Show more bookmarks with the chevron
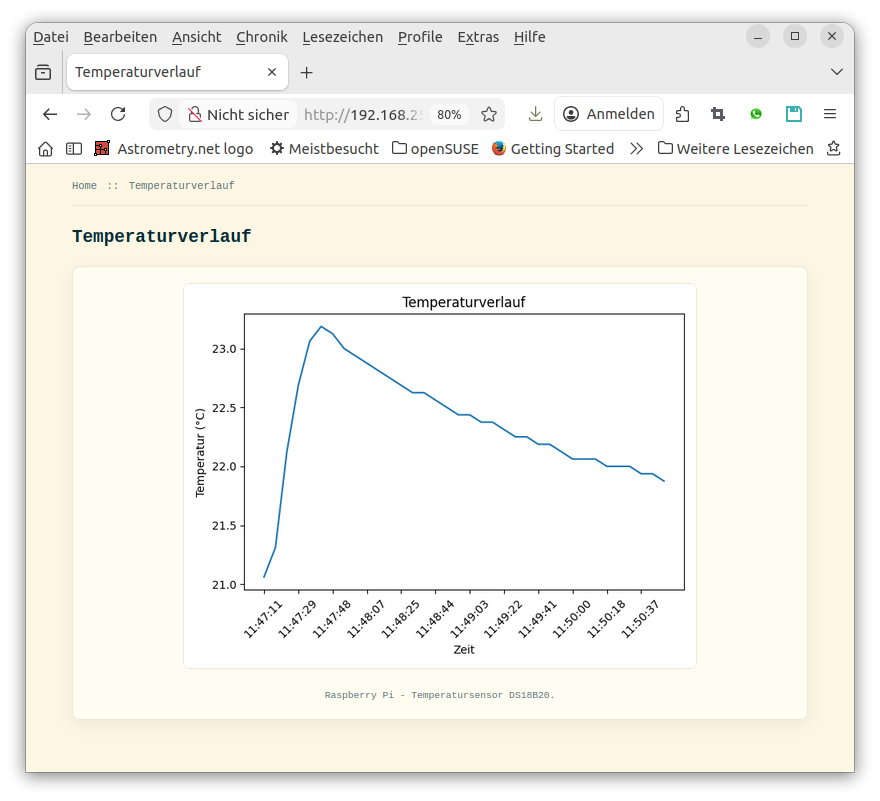The height and width of the screenshot is (801, 880). 636,149
